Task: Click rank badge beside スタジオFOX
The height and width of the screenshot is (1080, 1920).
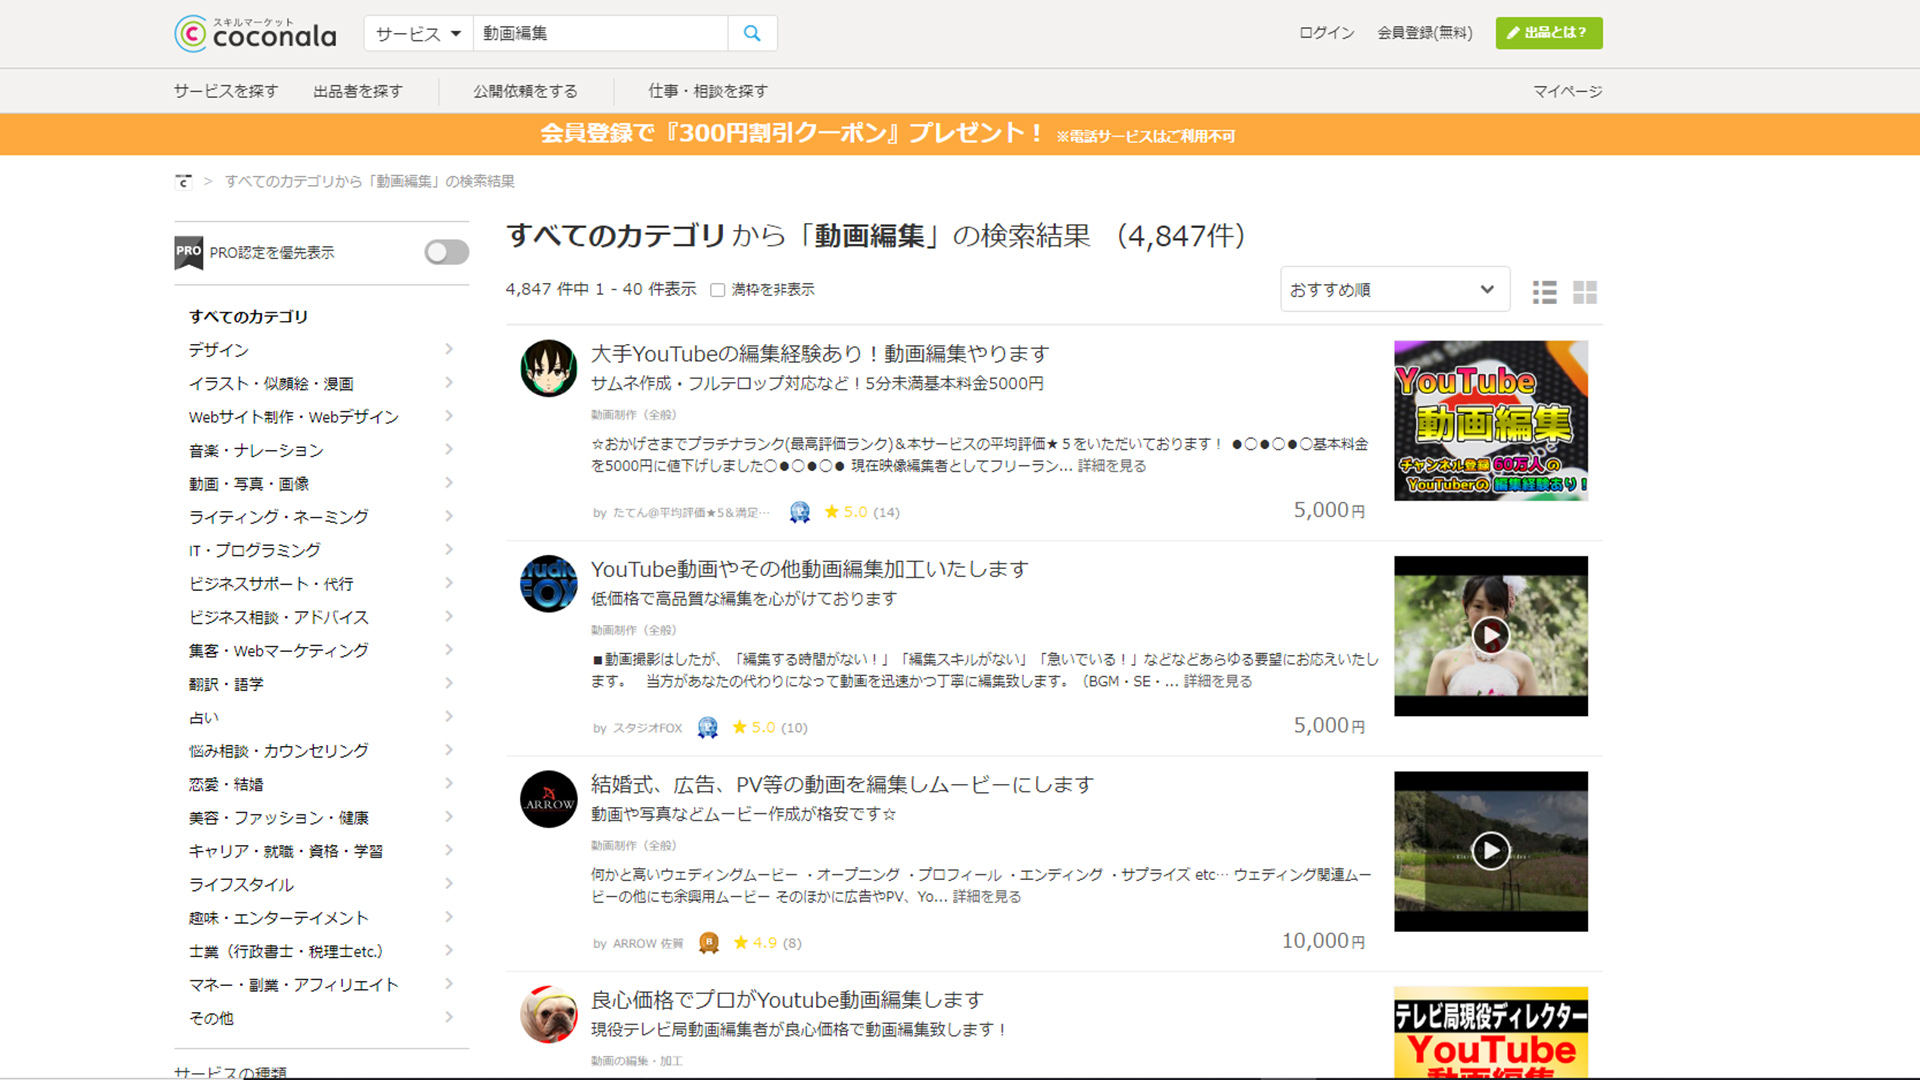Action: pos(707,728)
